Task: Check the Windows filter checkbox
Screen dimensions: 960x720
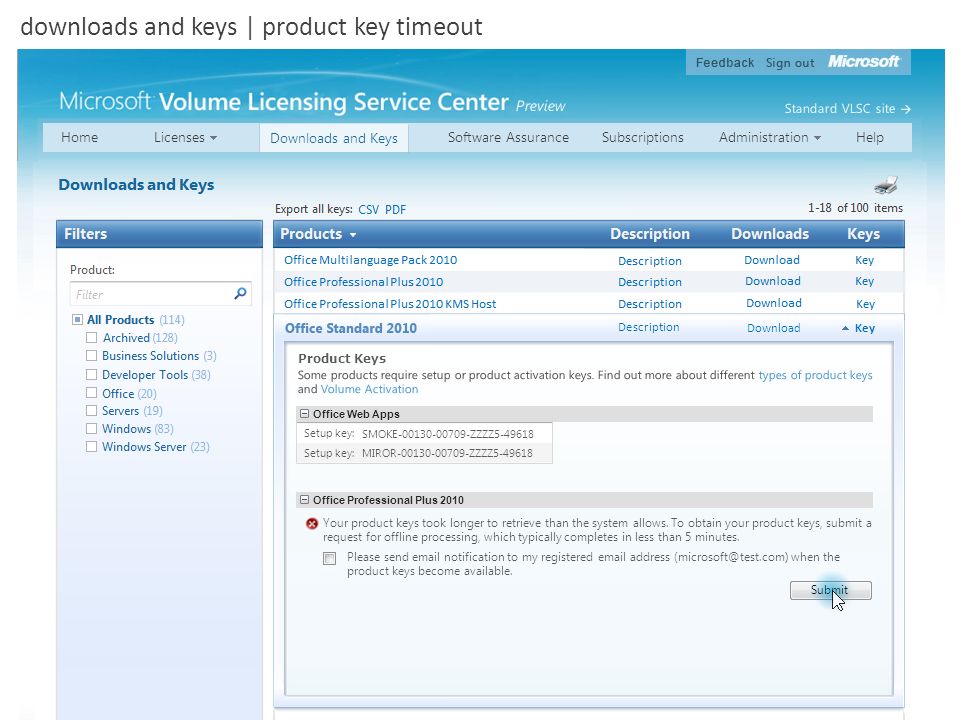Action: 91,428
